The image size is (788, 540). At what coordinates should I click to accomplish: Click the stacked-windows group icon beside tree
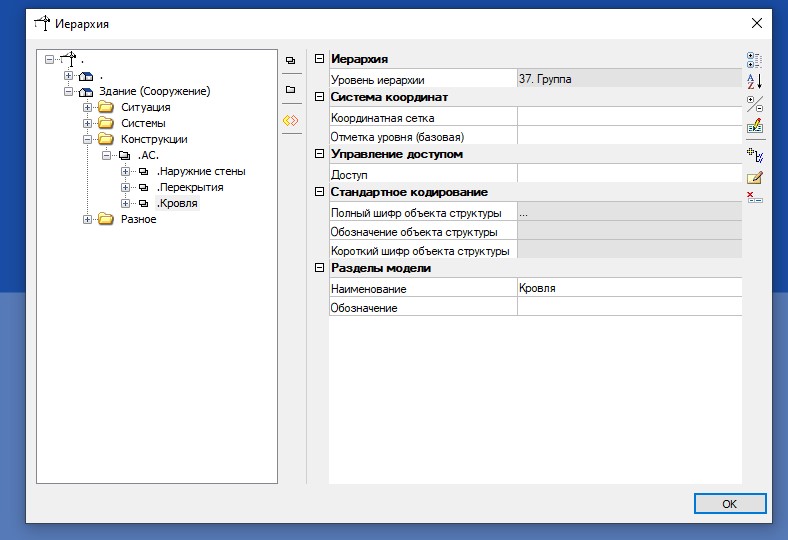click(x=291, y=61)
